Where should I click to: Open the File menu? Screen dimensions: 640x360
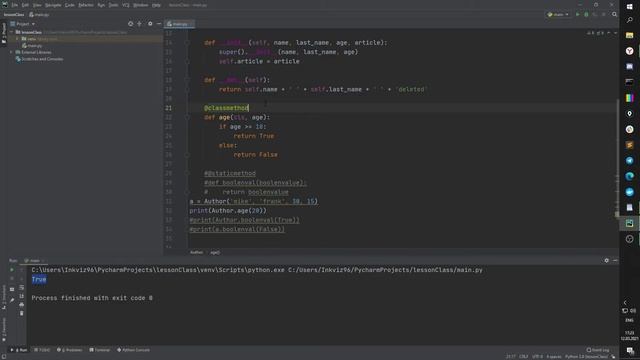pos(15,5)
